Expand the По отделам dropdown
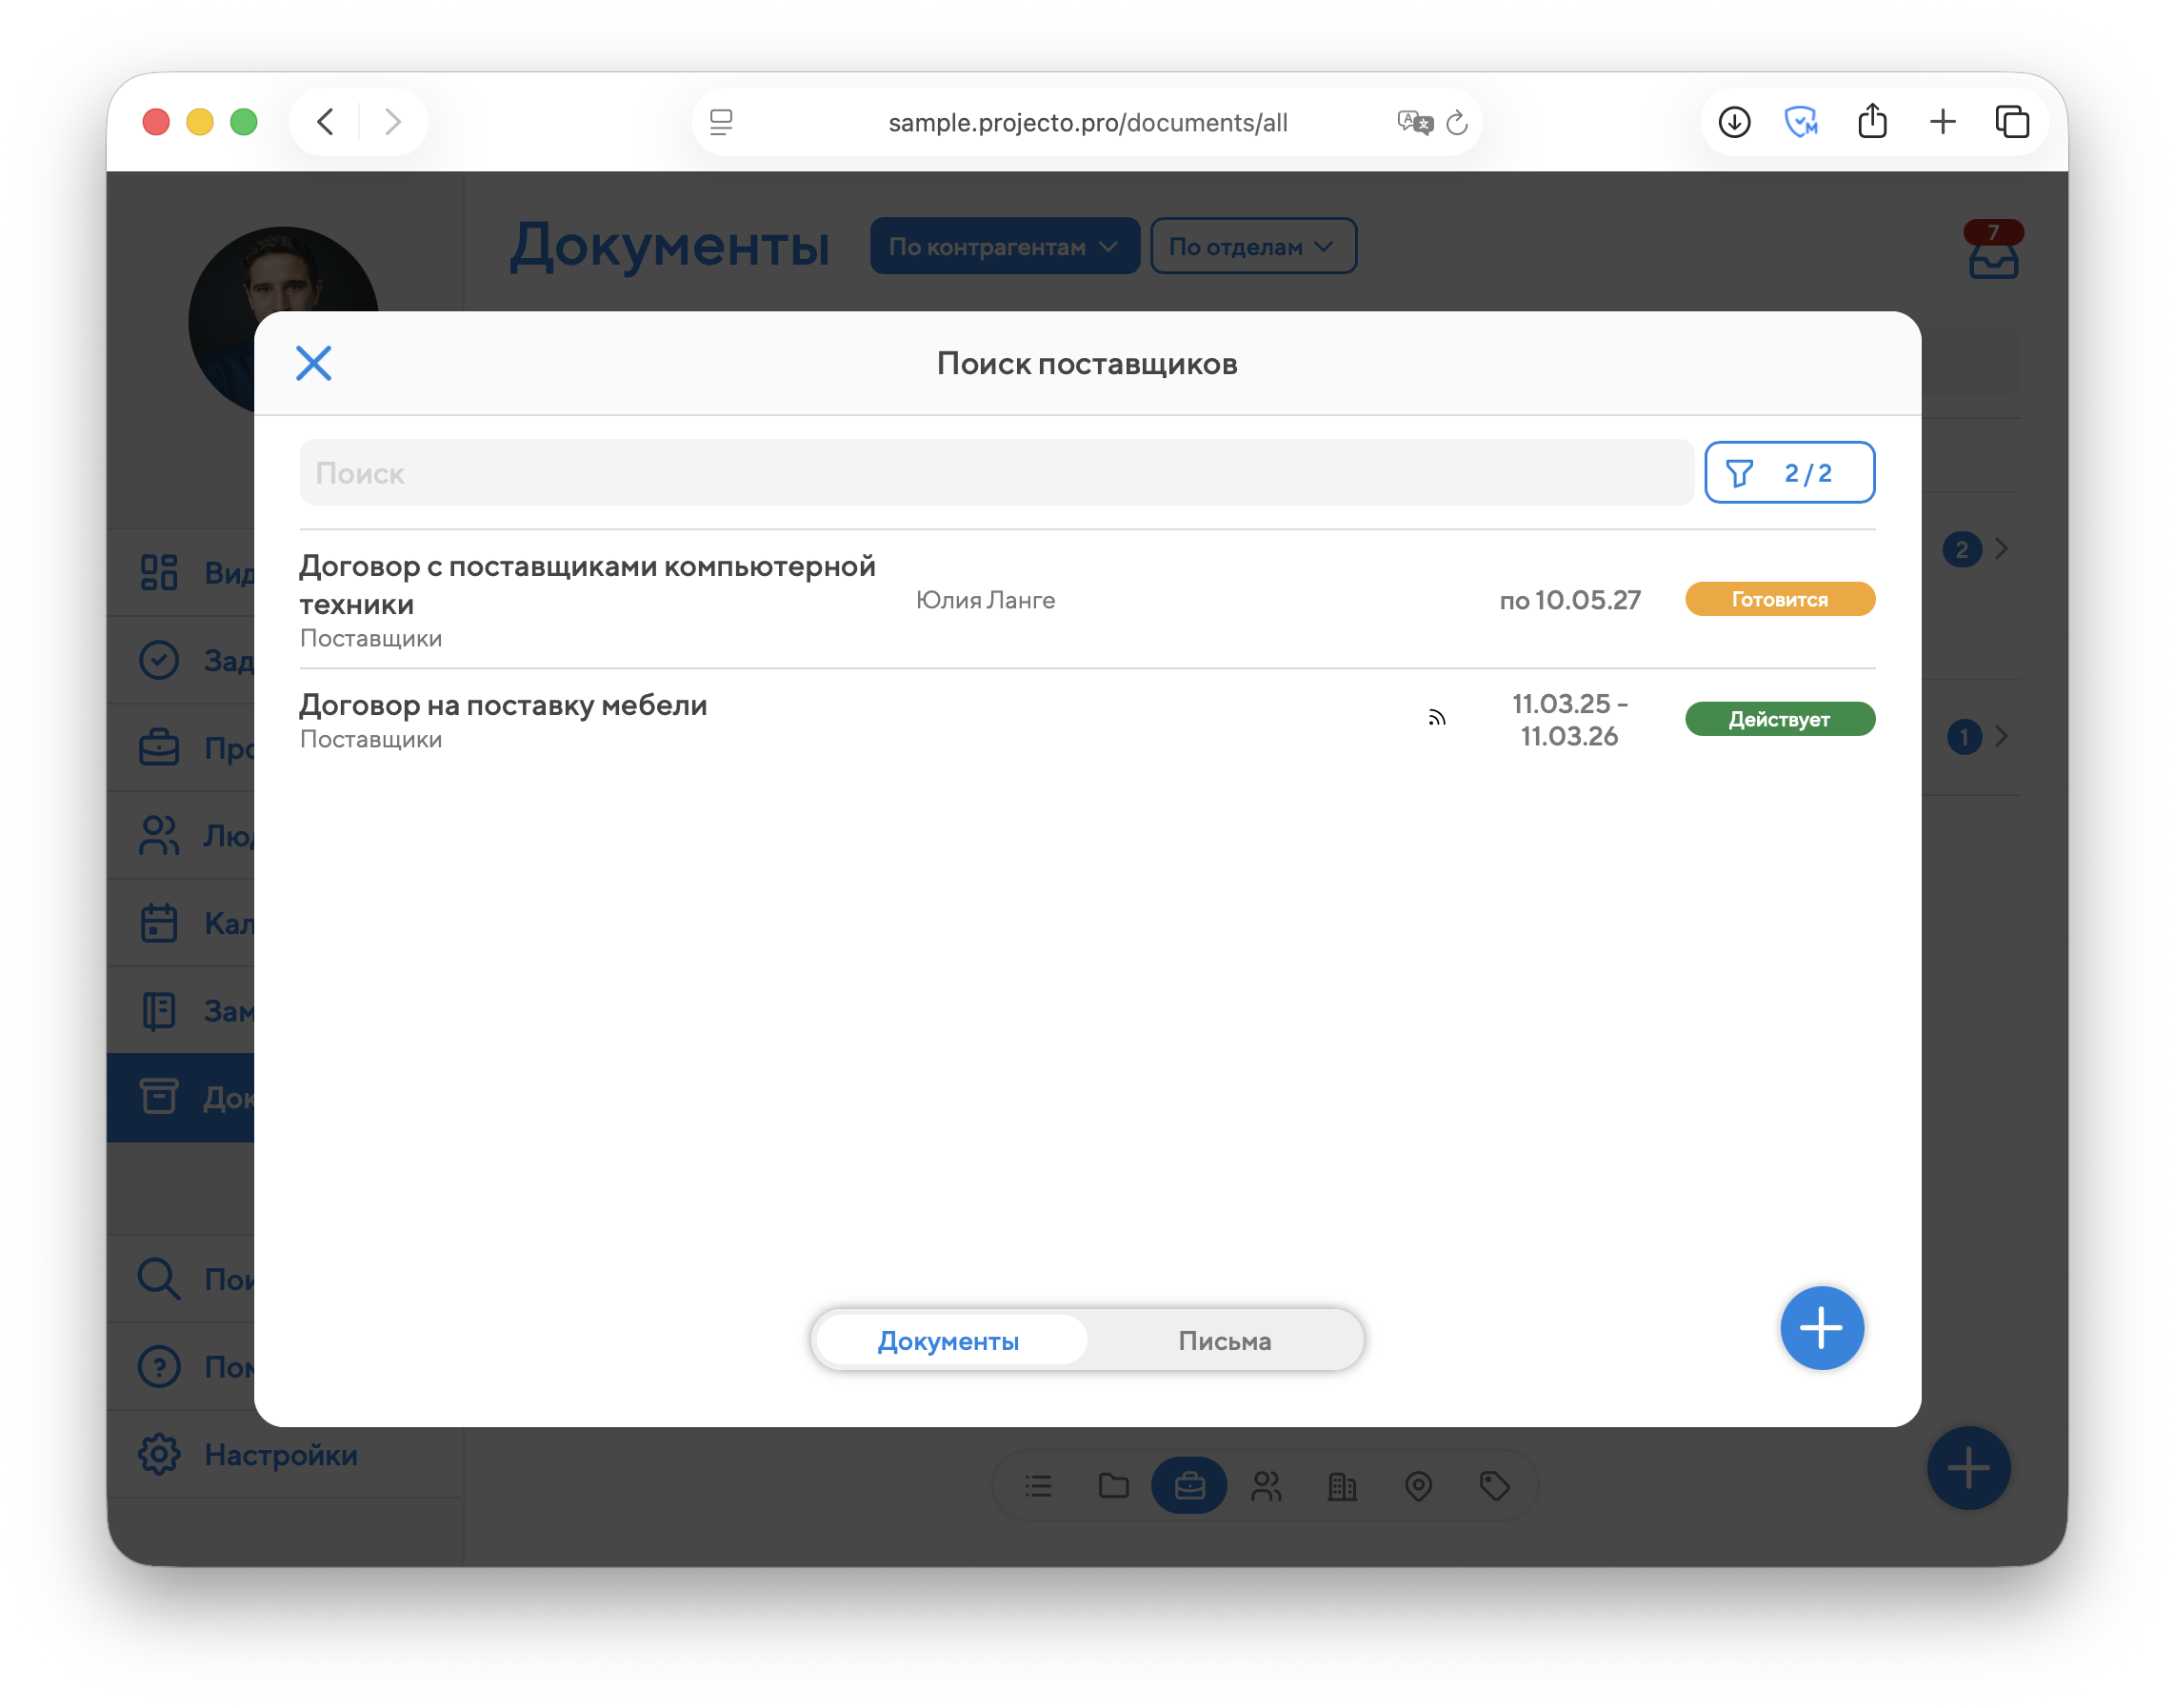The image size is (2175, 1708). point(1252,246)
